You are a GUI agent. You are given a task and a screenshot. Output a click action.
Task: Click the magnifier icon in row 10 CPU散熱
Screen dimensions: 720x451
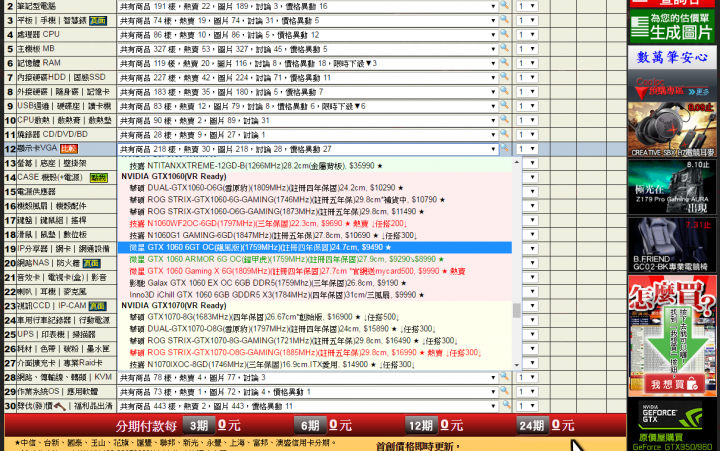[x=504, y=119]
